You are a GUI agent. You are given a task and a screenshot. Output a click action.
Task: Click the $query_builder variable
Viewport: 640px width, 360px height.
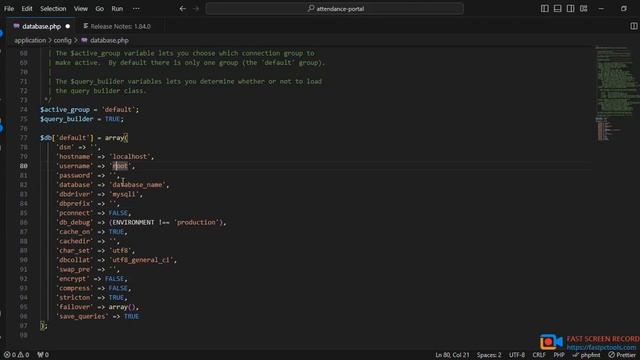pos(67,119)
